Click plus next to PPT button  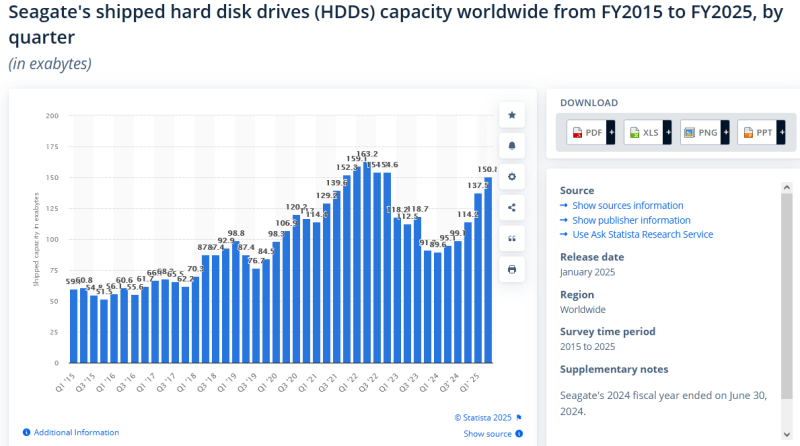tap(781, 133)
